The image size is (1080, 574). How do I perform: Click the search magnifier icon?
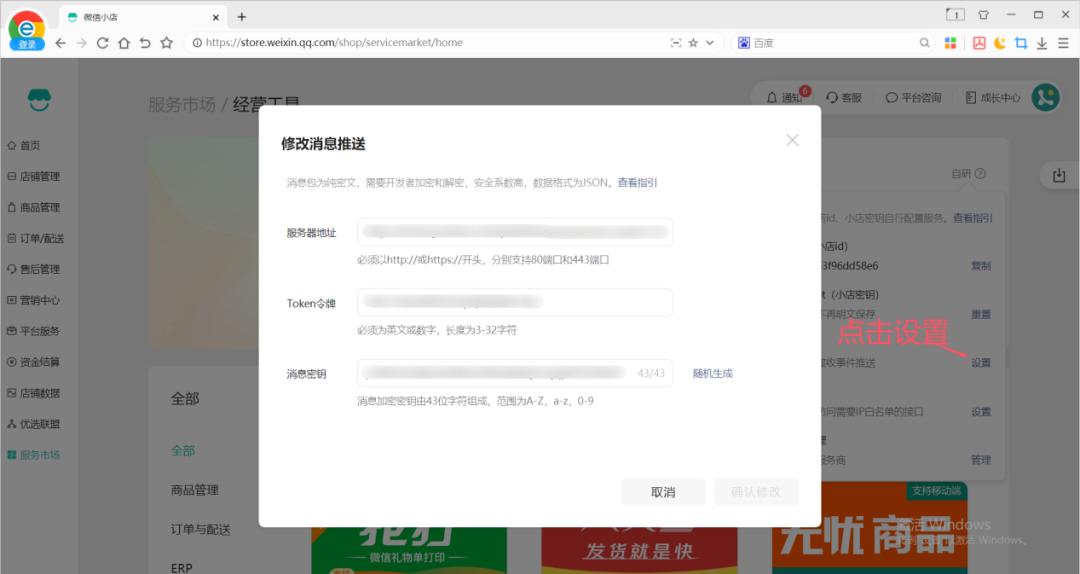click(924, 43)
